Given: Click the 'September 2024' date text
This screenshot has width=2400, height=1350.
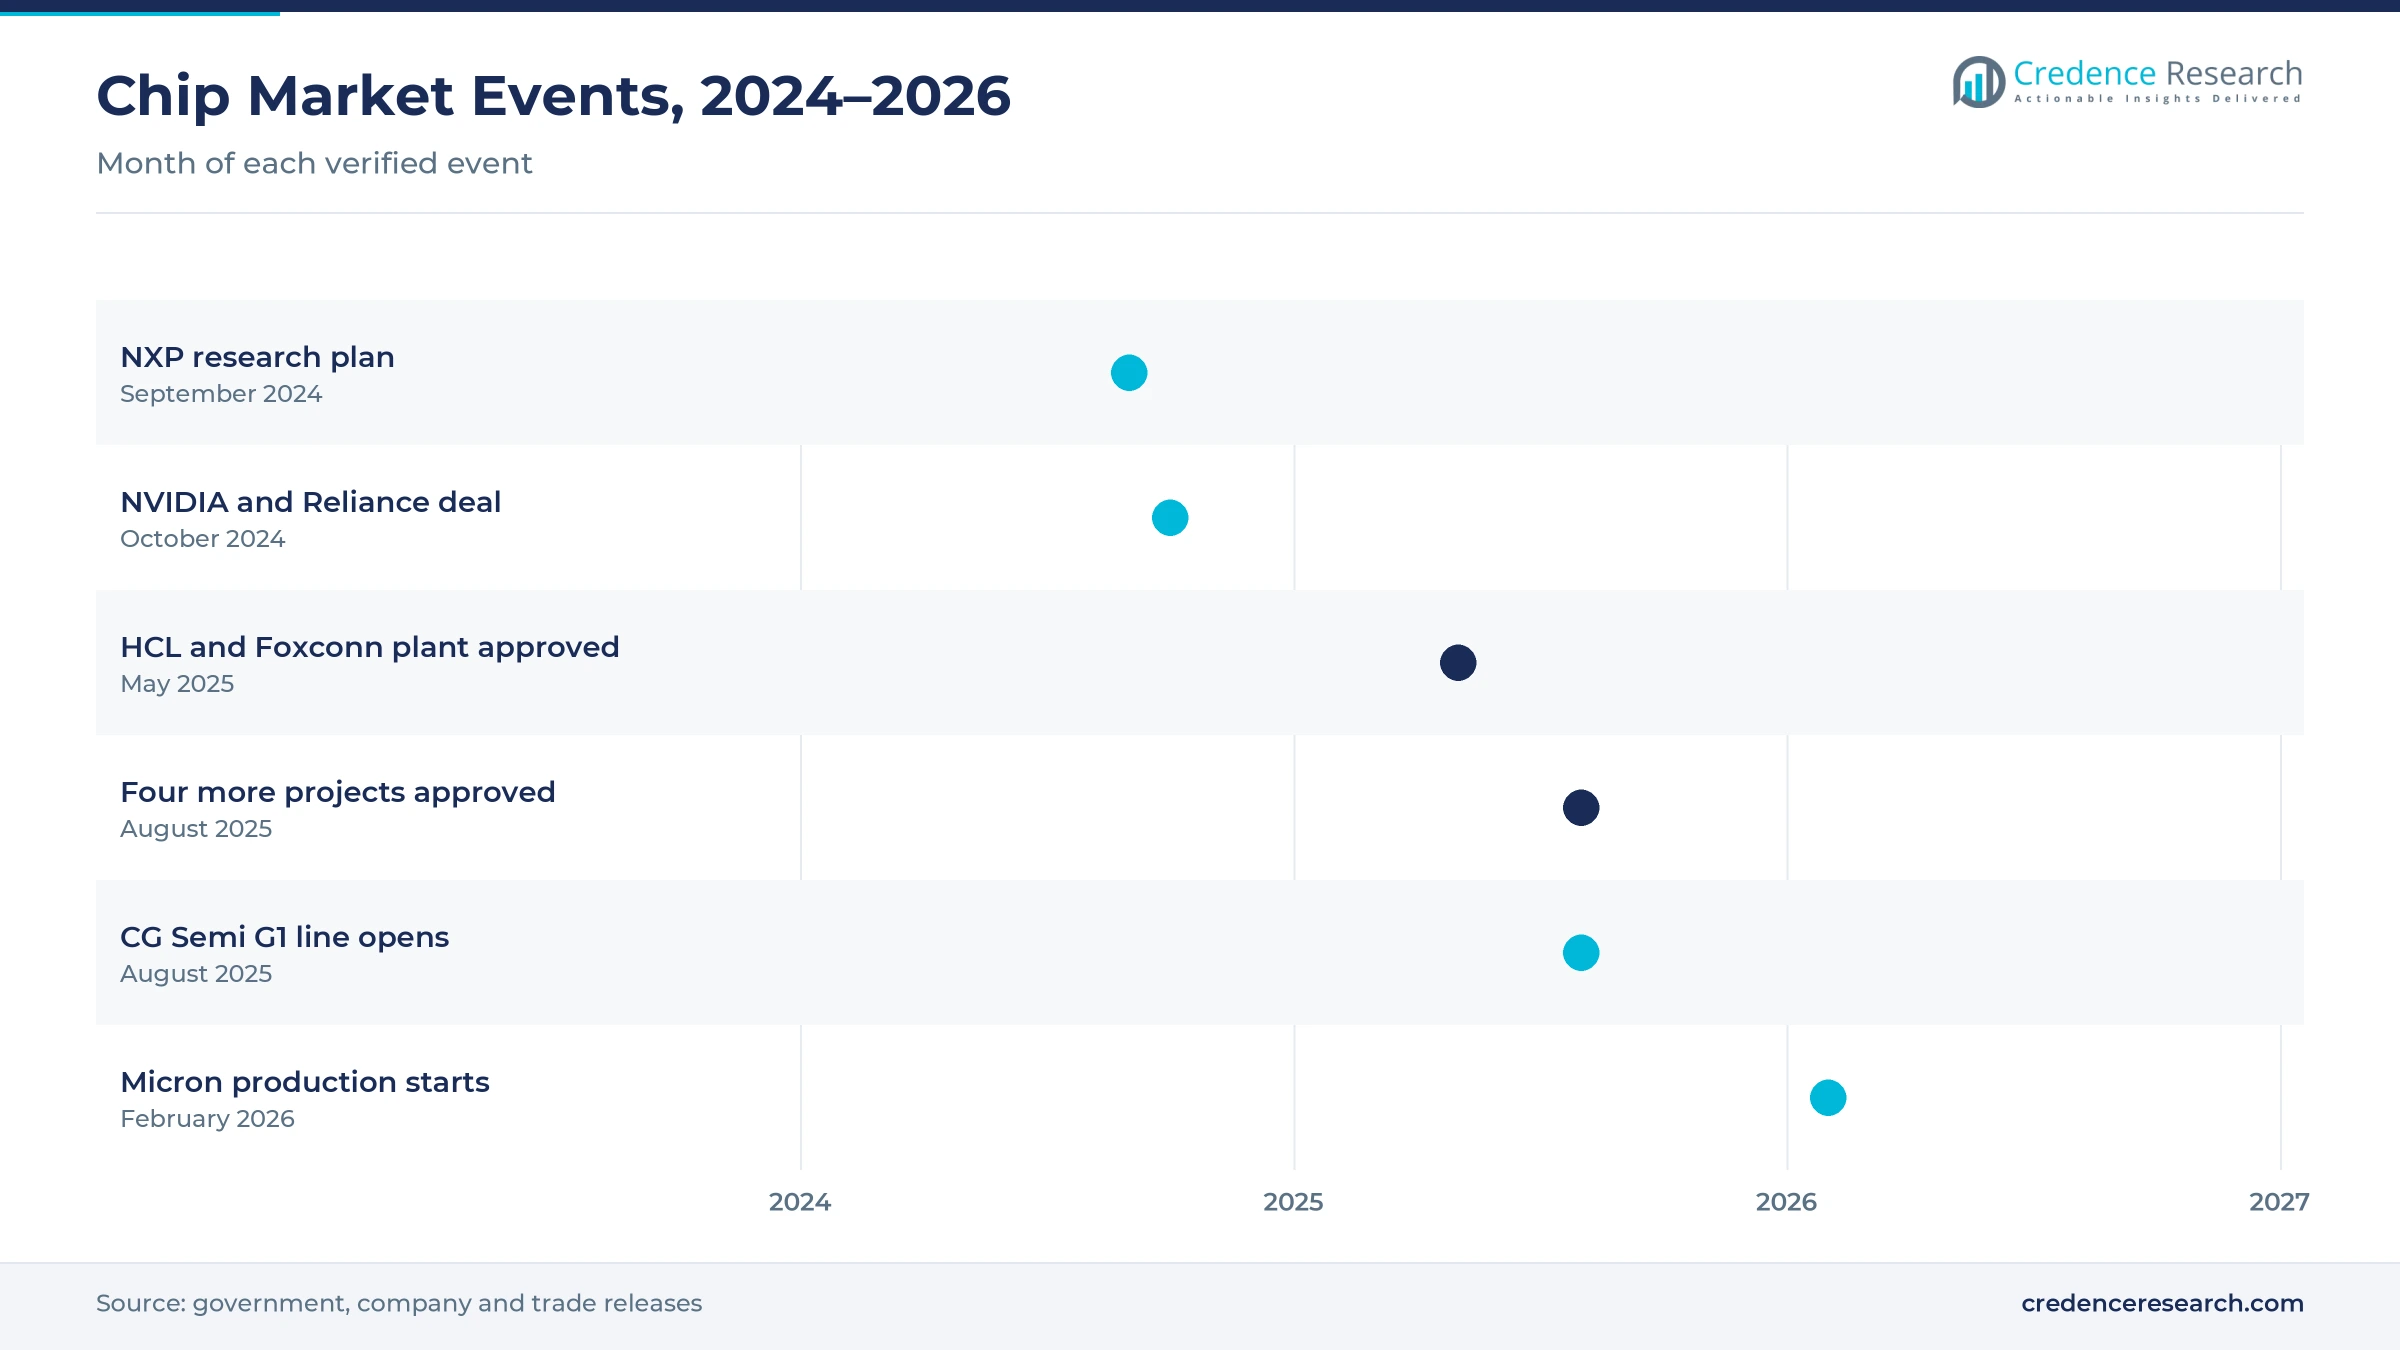Looking at the screenshot, I should (221, 394).
